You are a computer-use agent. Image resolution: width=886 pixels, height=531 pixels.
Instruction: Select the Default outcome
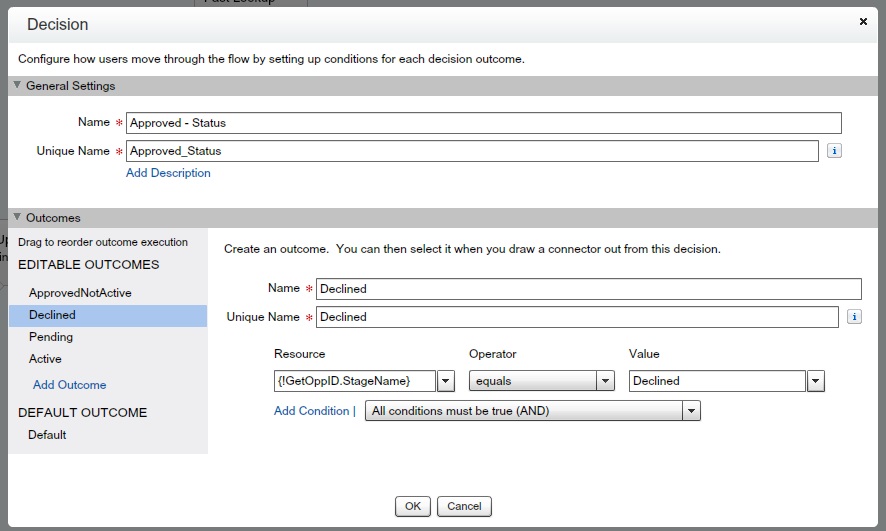tap(47, 435)
